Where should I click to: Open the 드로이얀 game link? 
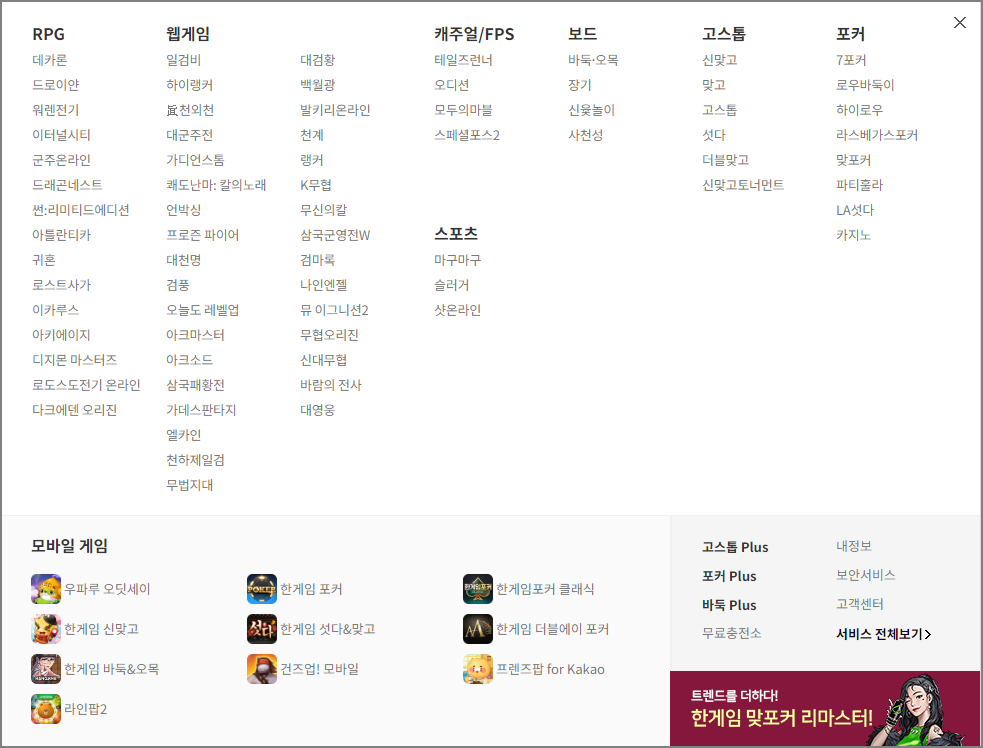coord(55,85)
